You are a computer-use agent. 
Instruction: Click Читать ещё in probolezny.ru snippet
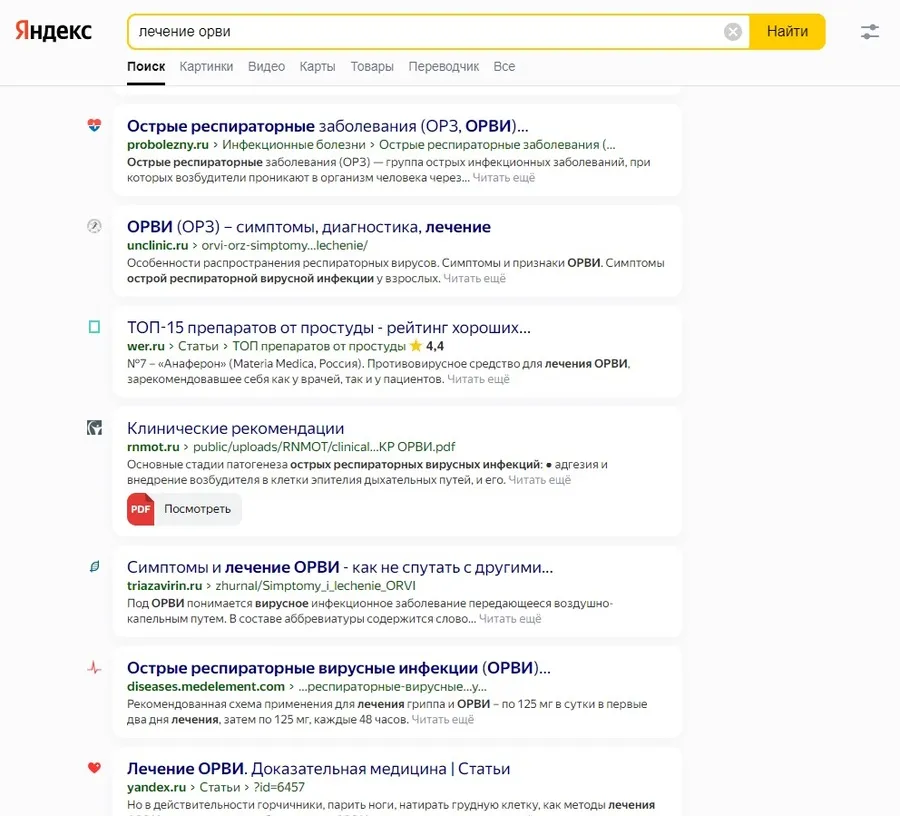[503, 178]
